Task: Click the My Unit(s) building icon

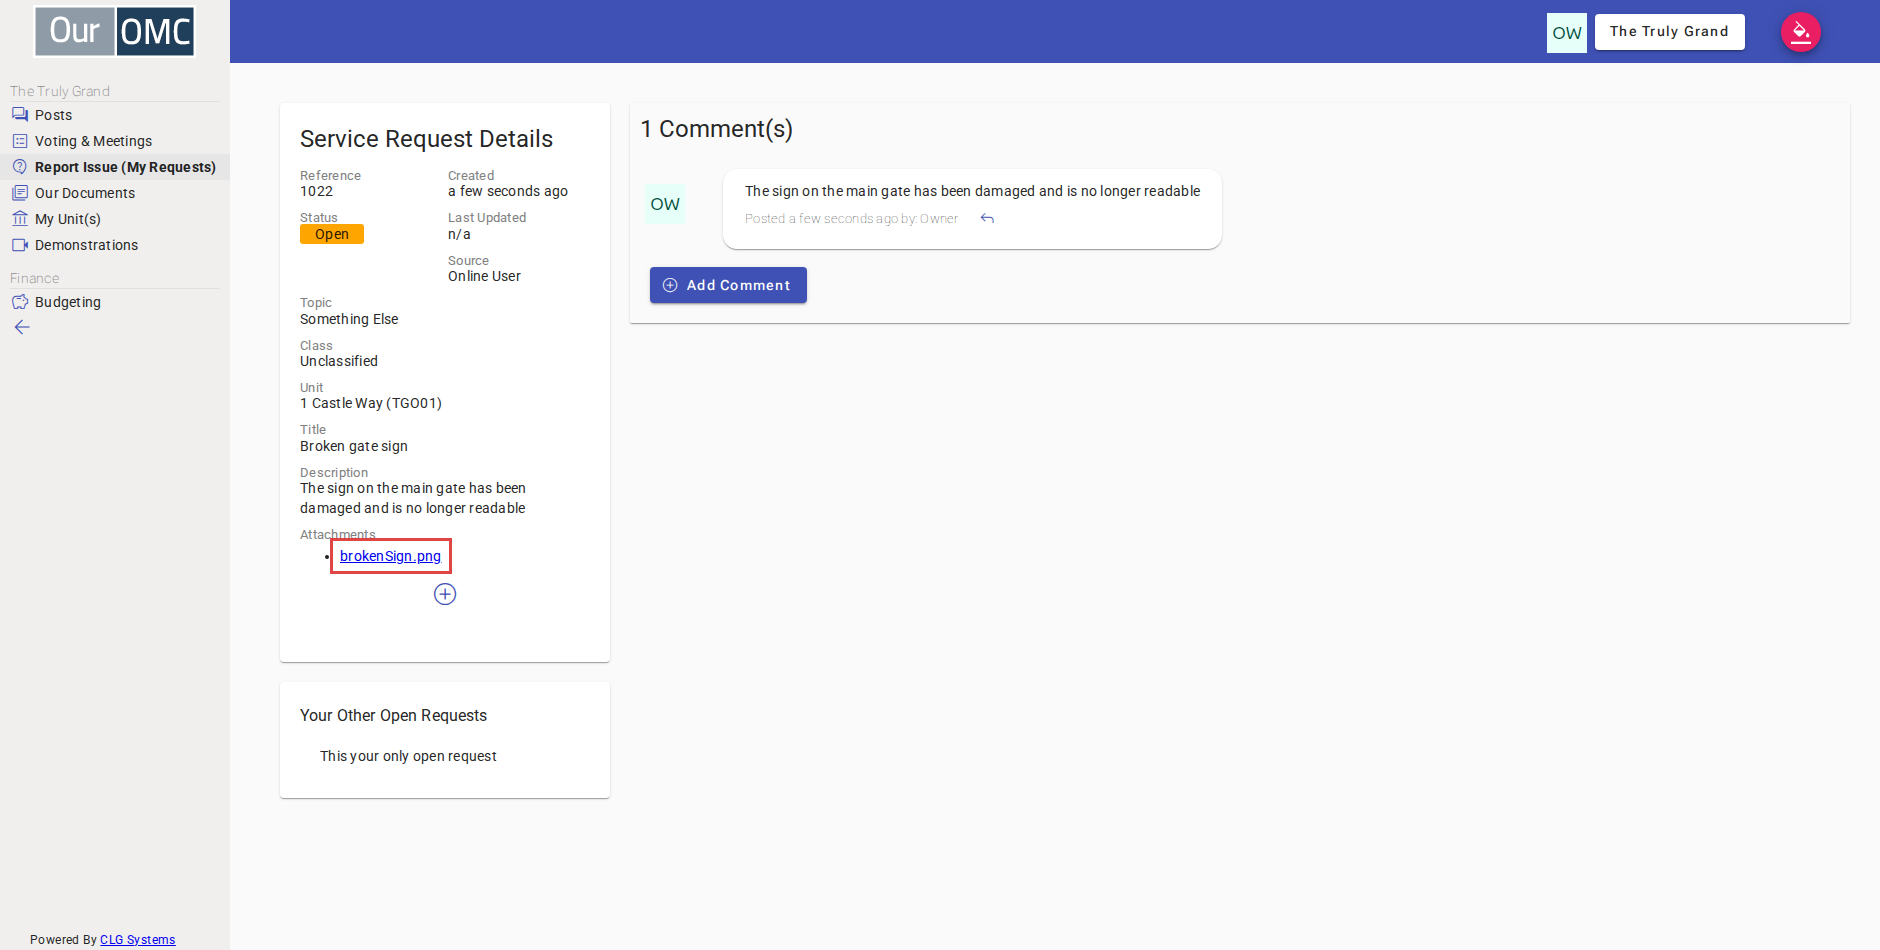Action: tap(20, 219)
